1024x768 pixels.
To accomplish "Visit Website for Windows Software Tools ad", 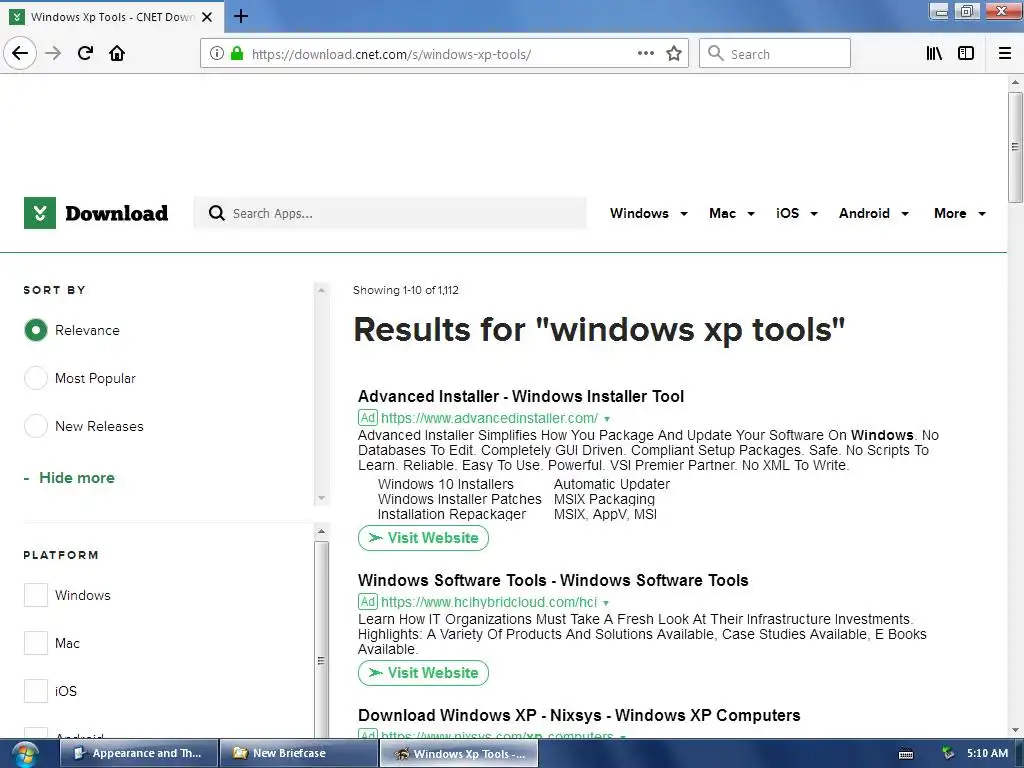I will [423, 673].
